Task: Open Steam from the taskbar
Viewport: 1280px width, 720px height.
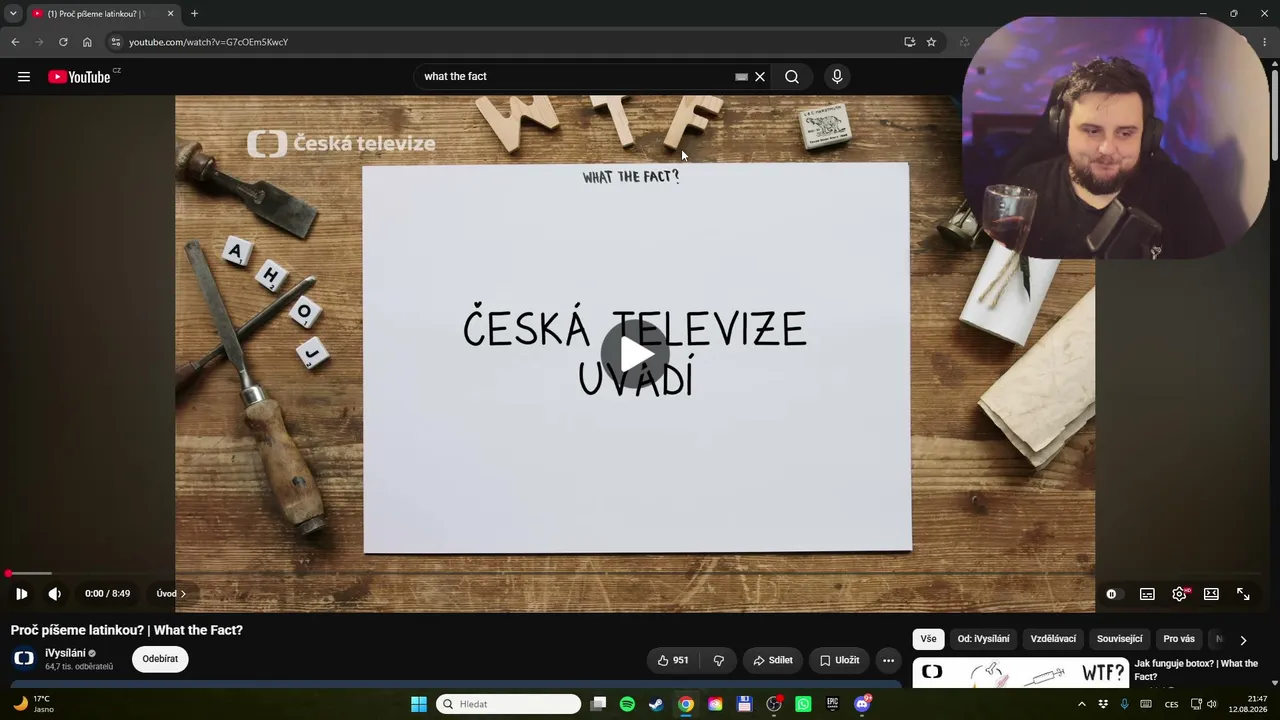Action: pos(656,704)
